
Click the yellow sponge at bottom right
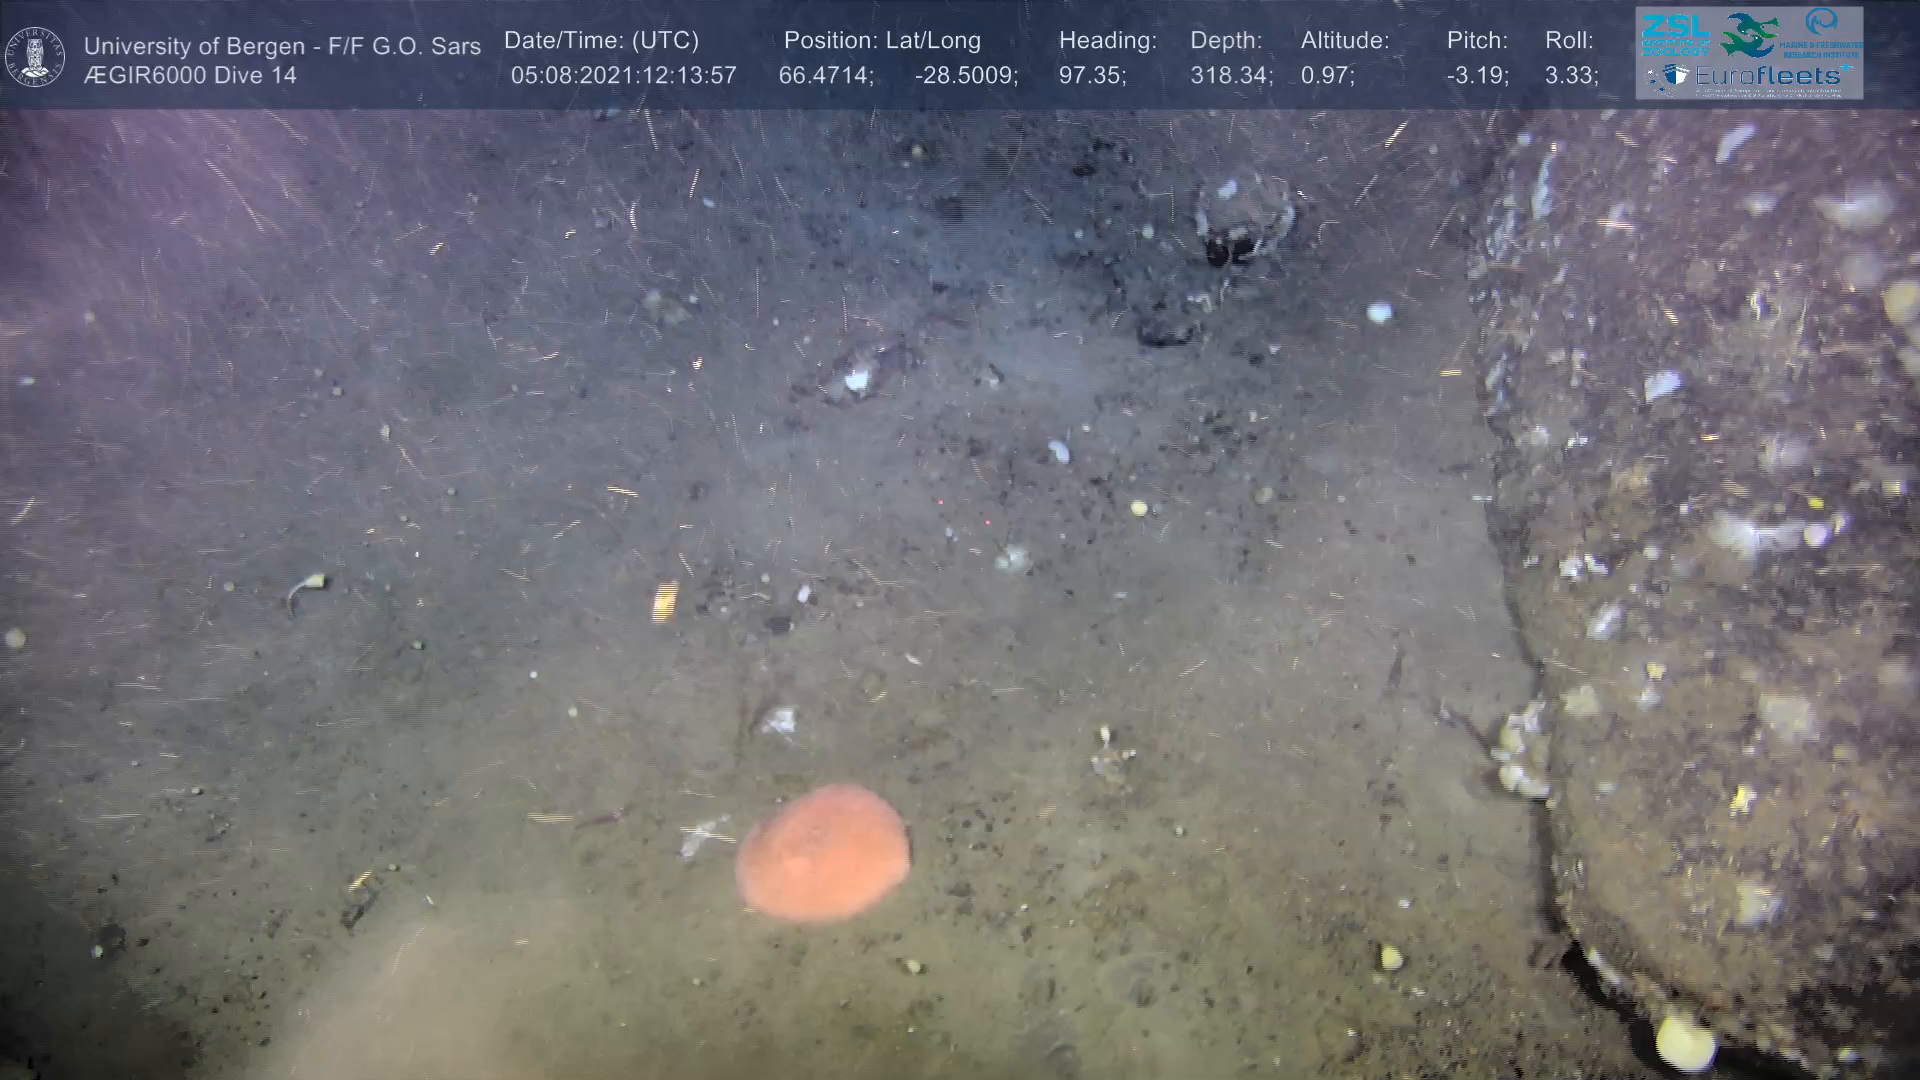pyautogui.click(x=1685, y=1042)
